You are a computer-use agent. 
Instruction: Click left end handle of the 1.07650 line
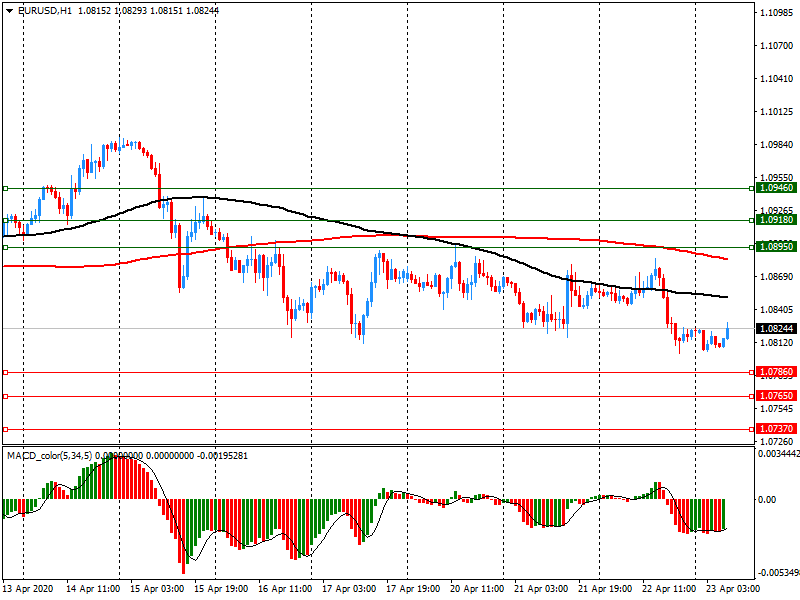tap(6, 396)
